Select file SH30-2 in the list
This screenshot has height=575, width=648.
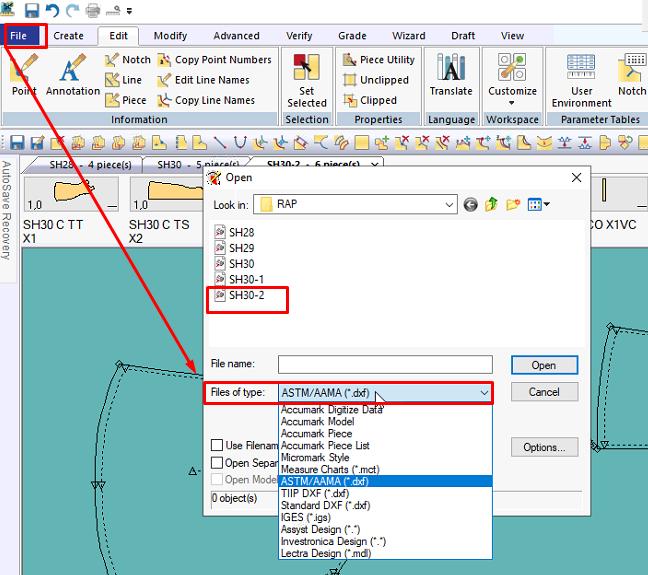(x=240, y=295)
